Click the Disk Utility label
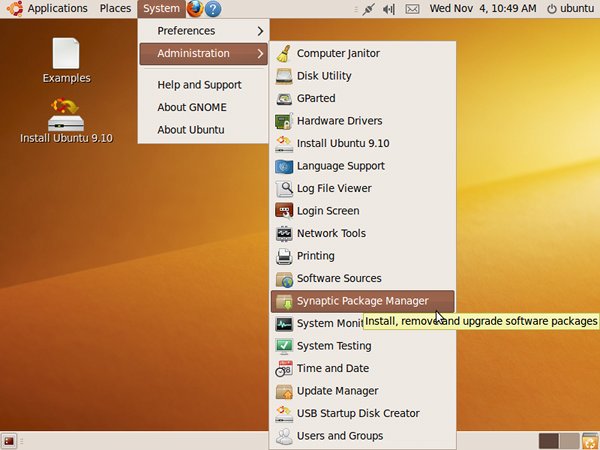 pyautogui.click(x=324, y=76)
